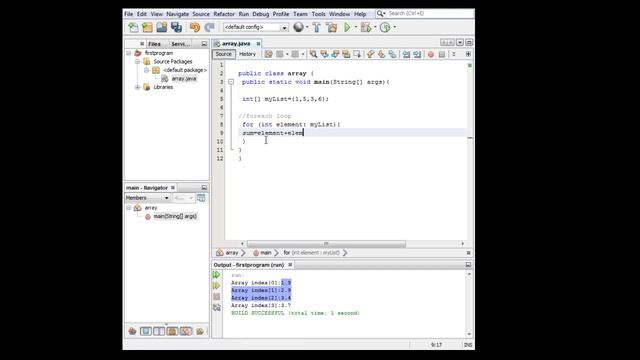Open the Run Project dropdown arrow
640x360 pixels.
click(356, 27)
